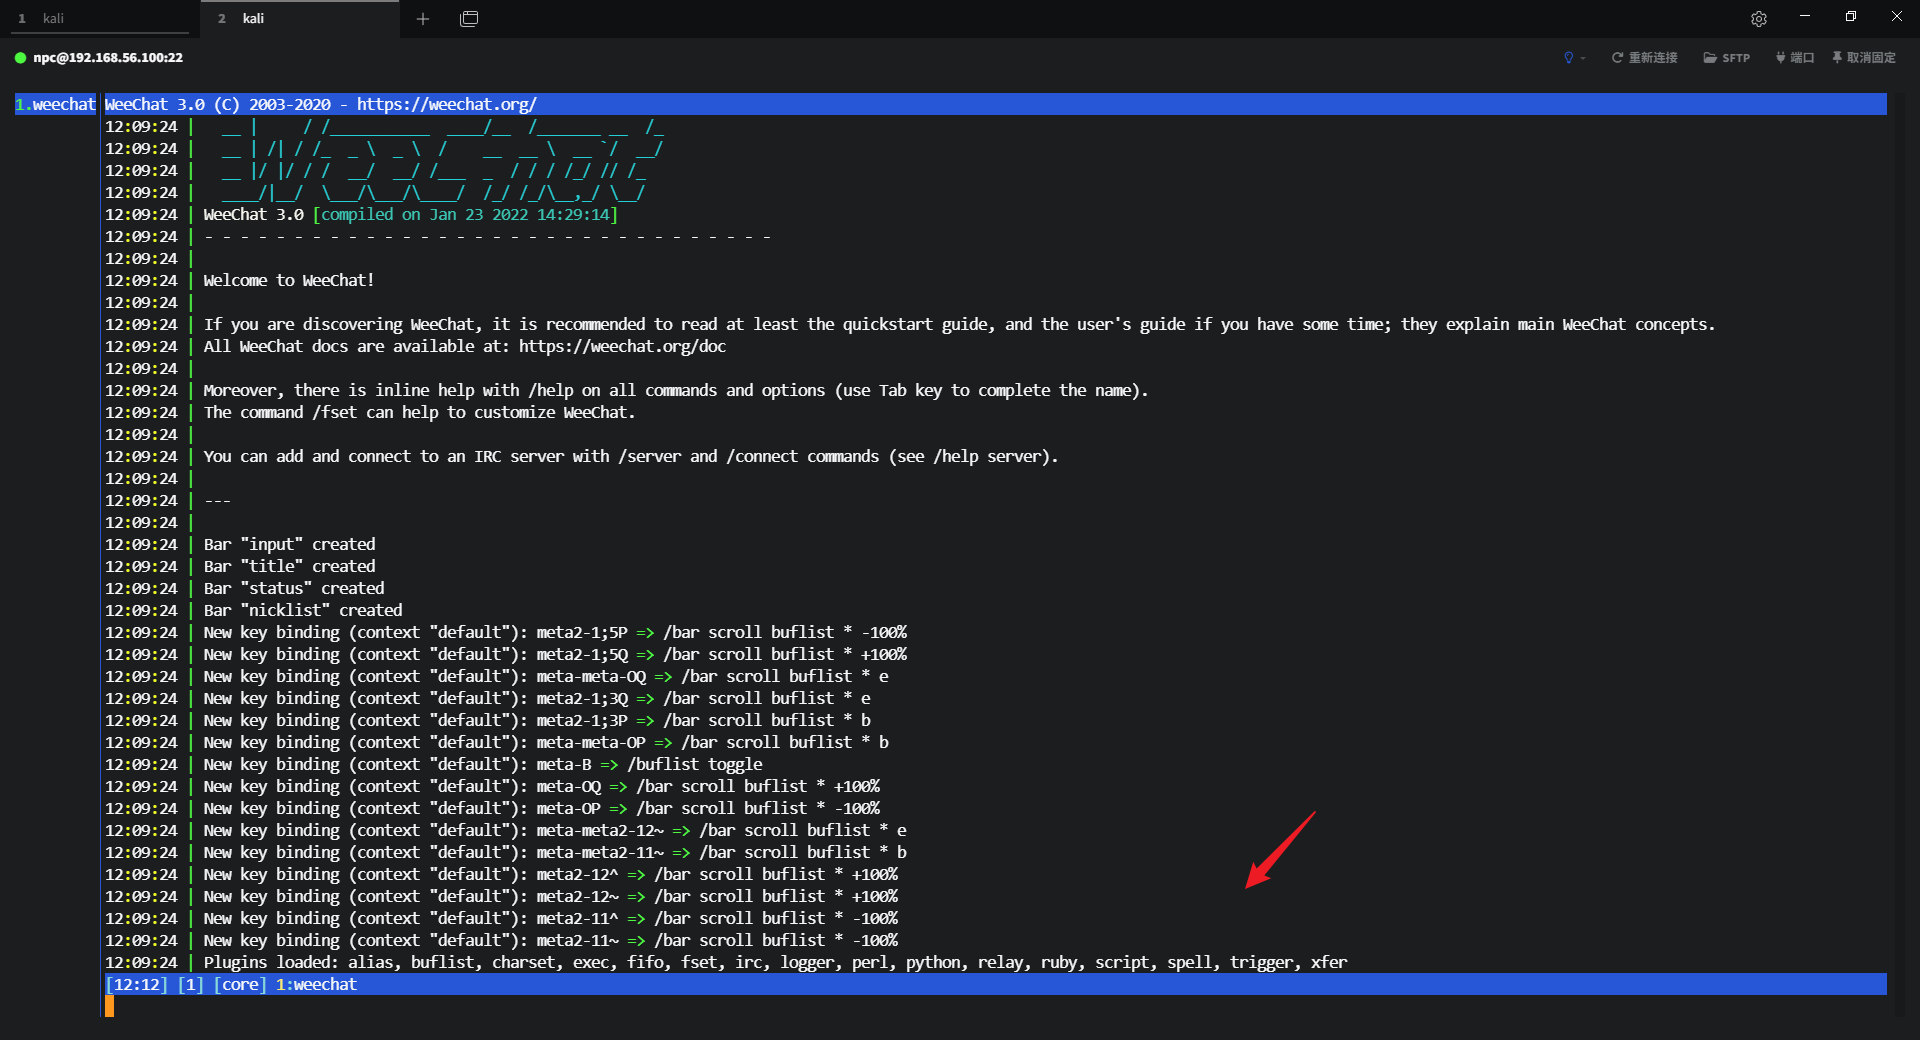Viewport: 1920px width, 1040px height.
Task: Open the SFTP file browser
Action: click(x=1726, y=58)
